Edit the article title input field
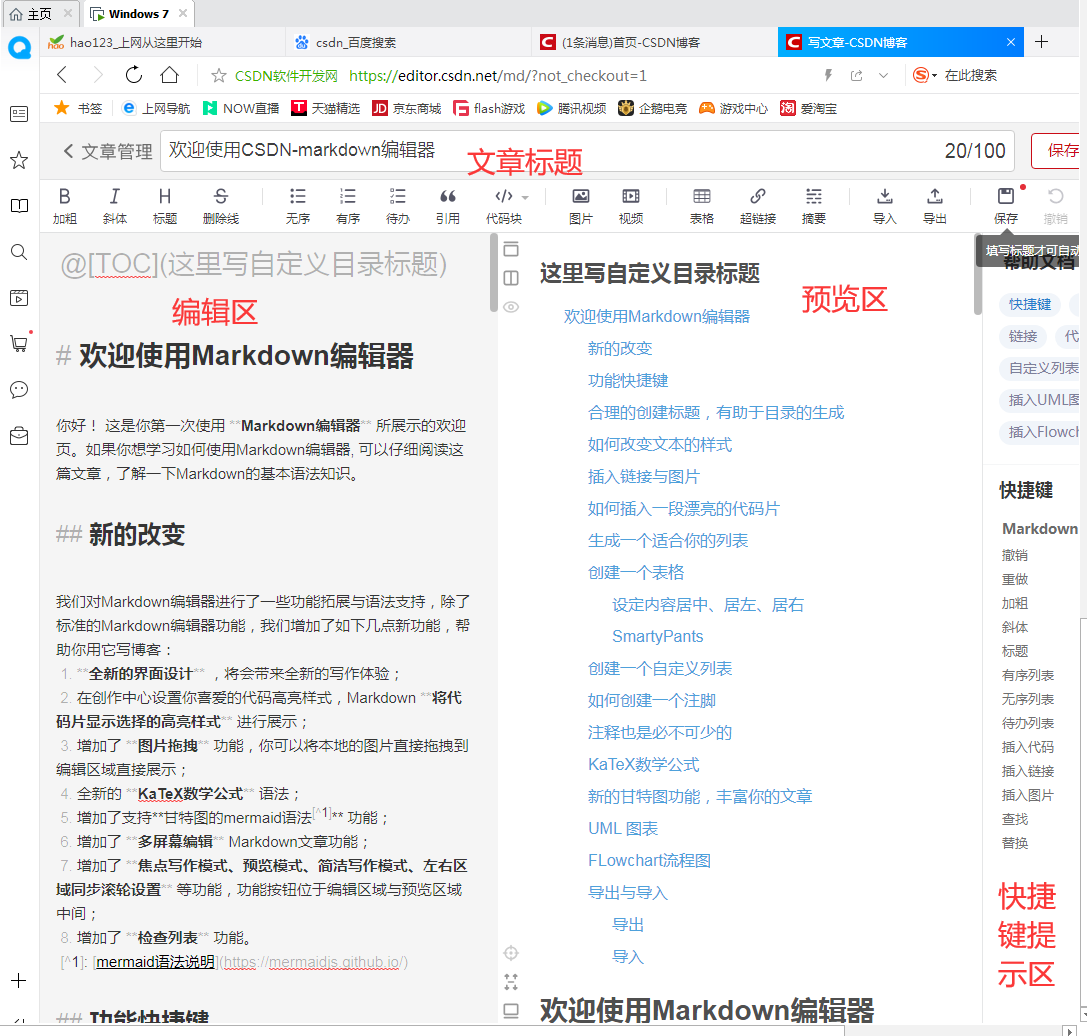The image size is (1087, 1036). click(587, 150)
